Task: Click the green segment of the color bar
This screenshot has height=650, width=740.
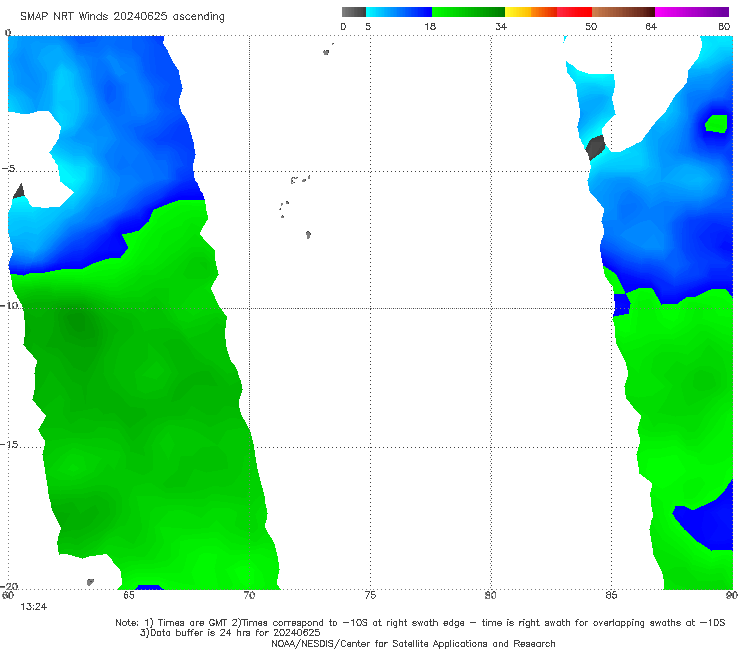Action: click(468, 12)
